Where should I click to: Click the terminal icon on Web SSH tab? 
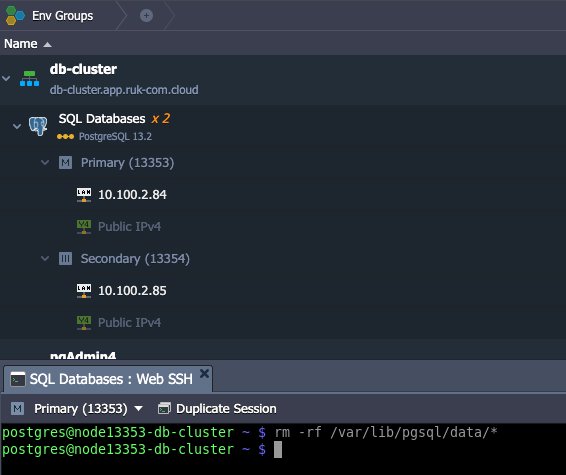tap(18, 379)
